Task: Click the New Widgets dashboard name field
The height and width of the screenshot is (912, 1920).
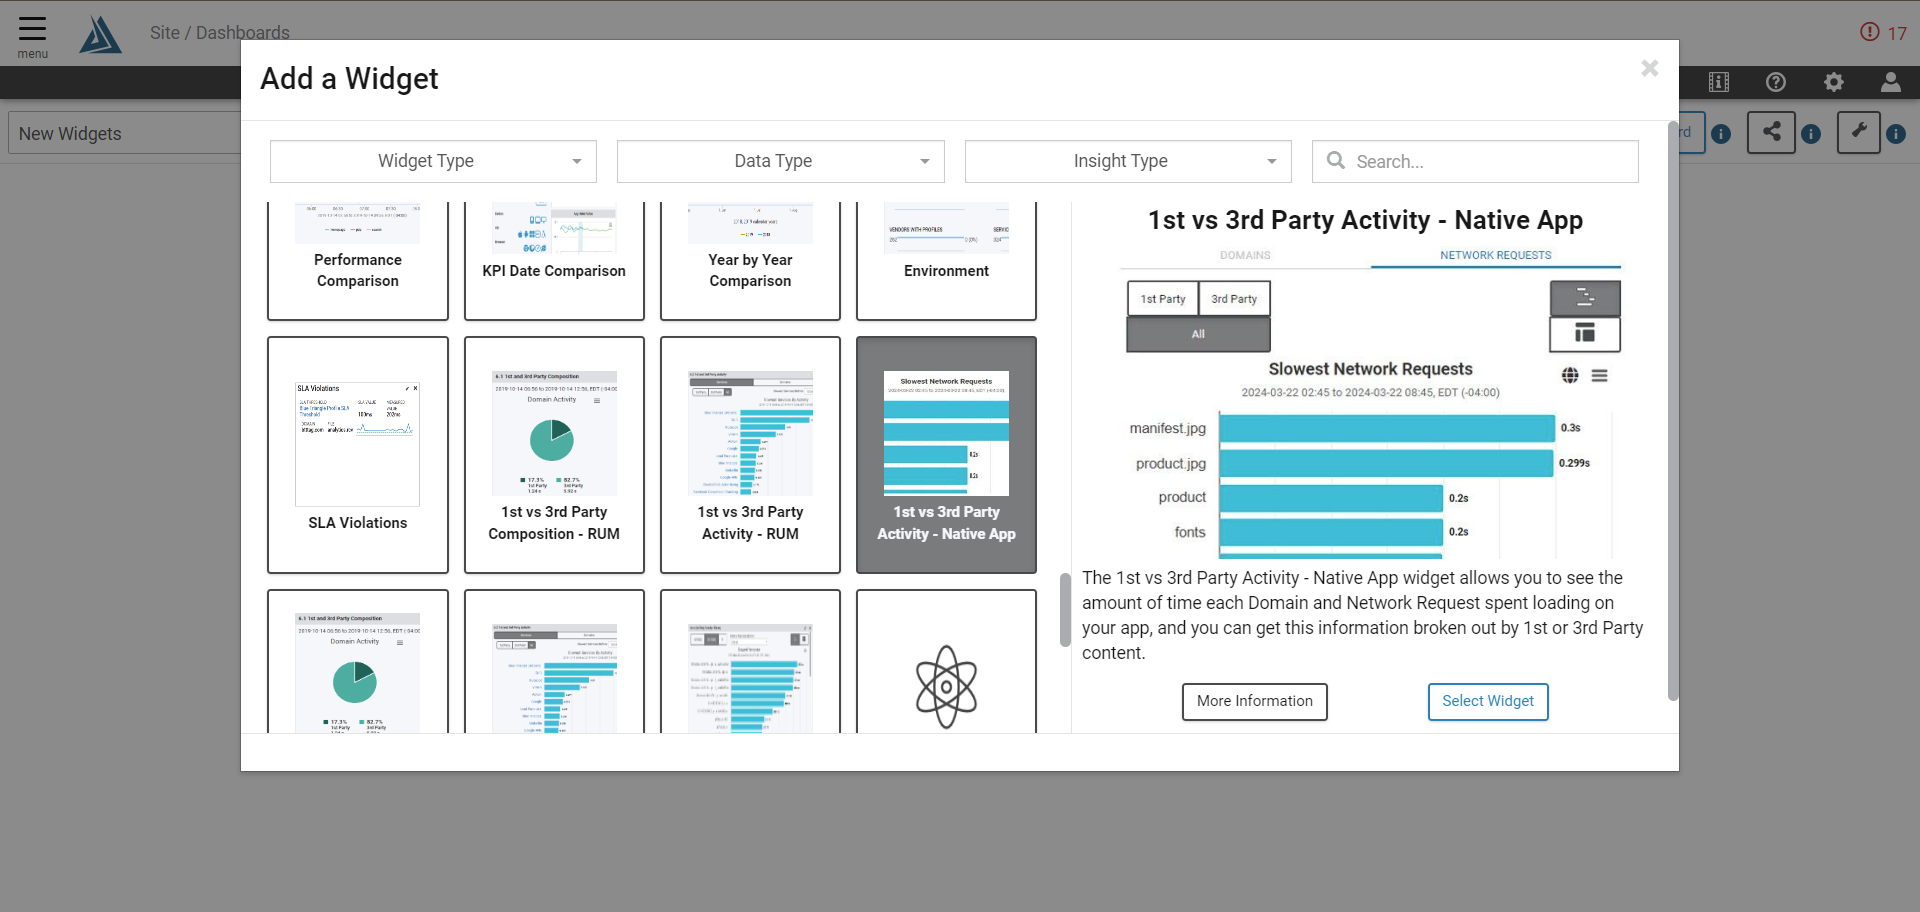Action: [125, 134]
